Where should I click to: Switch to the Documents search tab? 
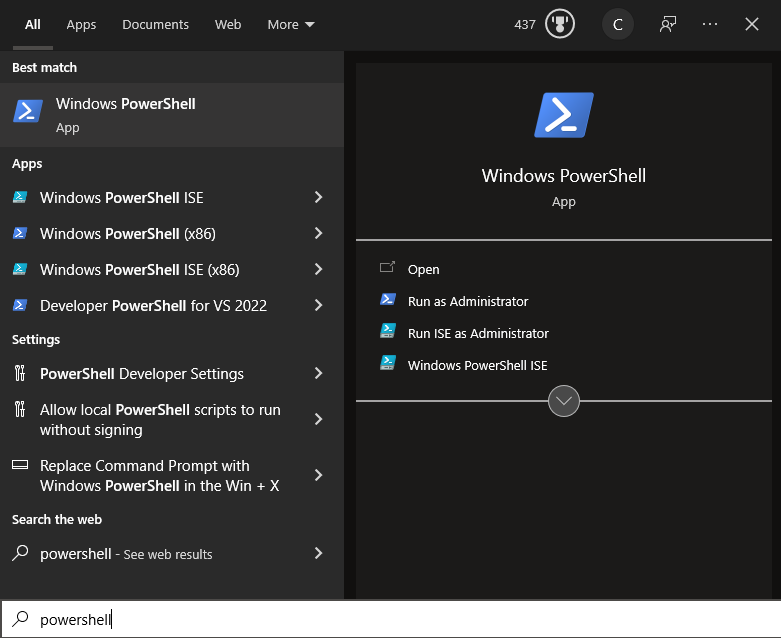coord(155,24)
